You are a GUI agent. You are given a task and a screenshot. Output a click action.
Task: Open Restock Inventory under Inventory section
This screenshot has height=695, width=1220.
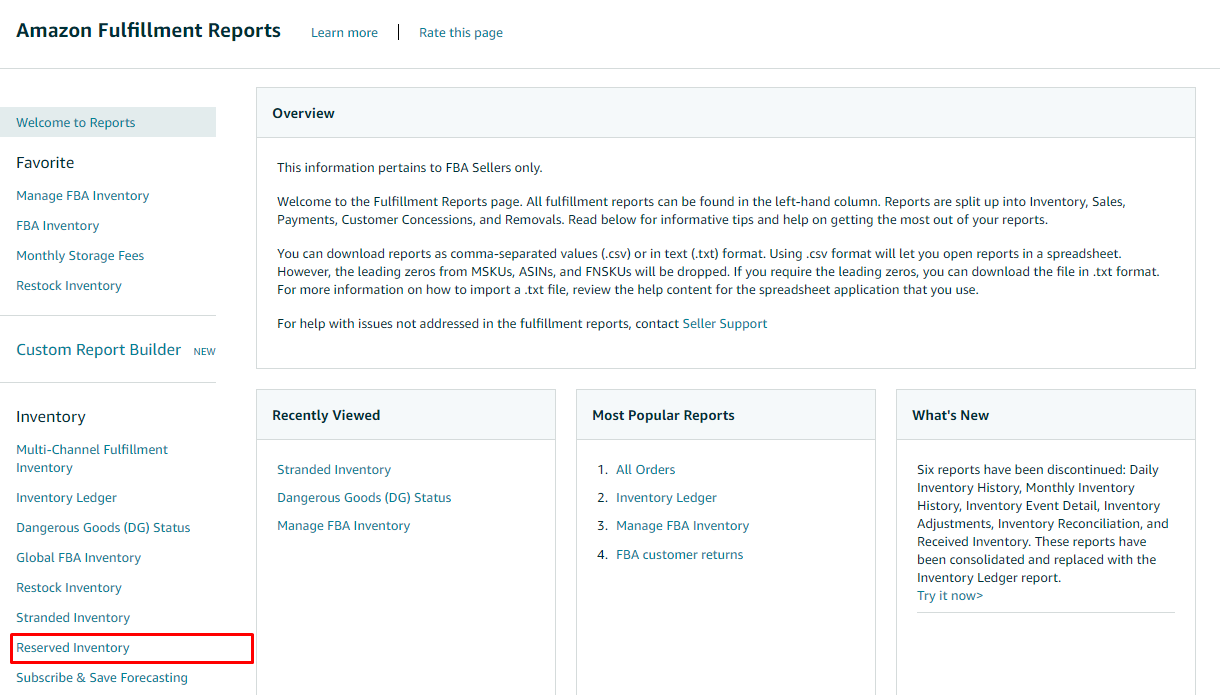[x=69, y=588]
